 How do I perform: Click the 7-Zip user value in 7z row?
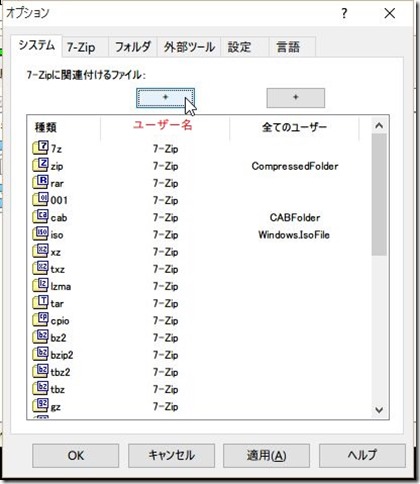tap(166, 149)
